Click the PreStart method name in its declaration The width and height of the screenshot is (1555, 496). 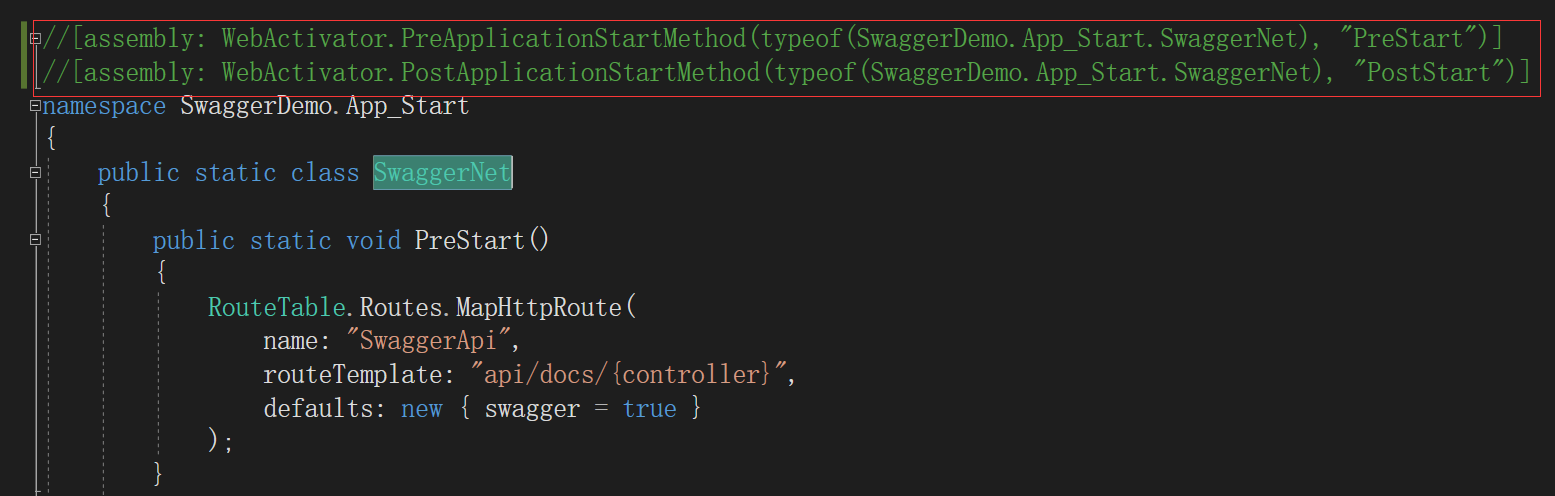(469, 241)
